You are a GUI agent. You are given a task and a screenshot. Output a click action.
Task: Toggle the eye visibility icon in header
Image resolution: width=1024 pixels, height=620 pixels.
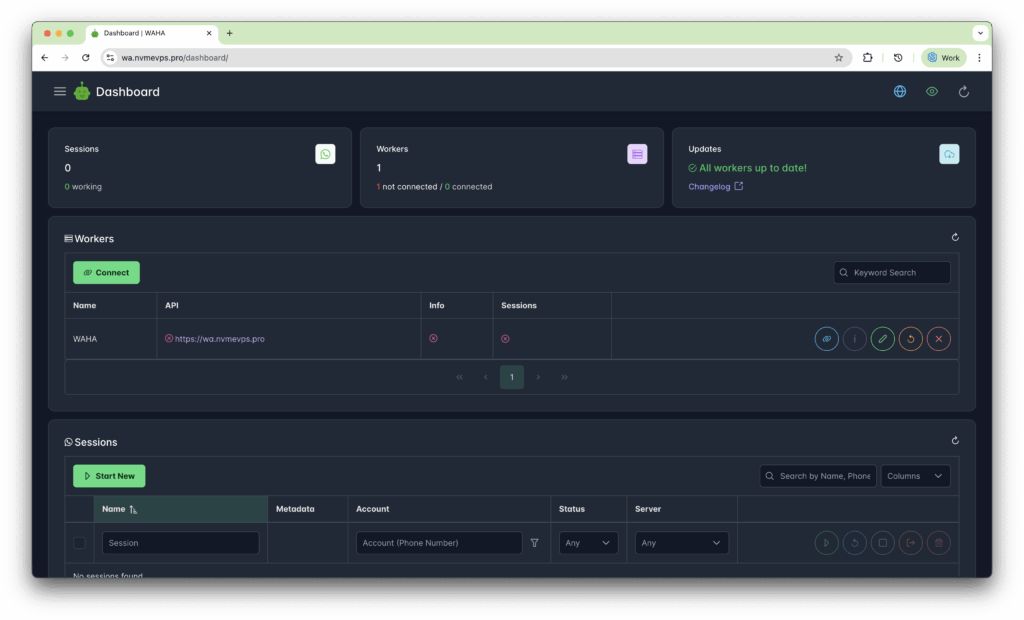(x=932, y=92)
